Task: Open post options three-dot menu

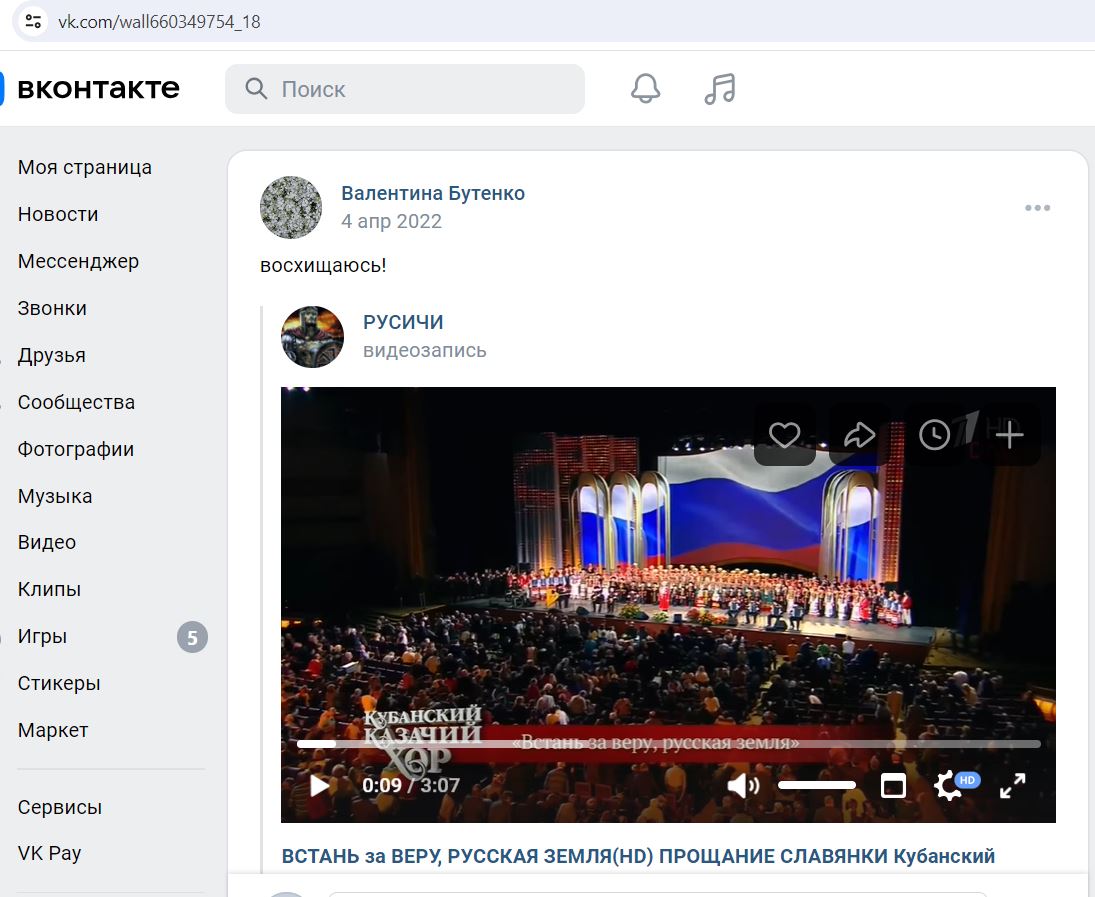Action: pyautogui.click(x=1037, y=207)
